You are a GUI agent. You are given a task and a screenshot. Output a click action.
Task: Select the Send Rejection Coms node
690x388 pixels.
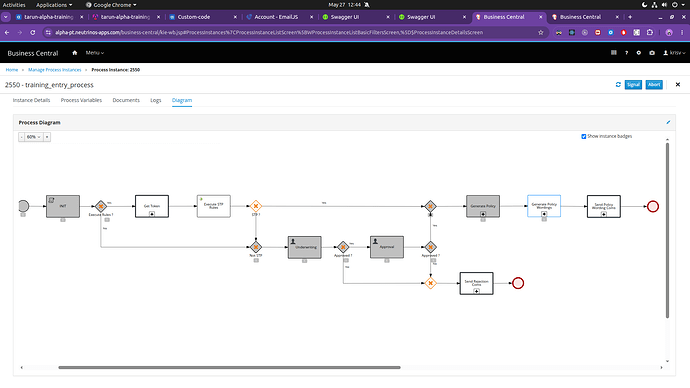(477, 283)
